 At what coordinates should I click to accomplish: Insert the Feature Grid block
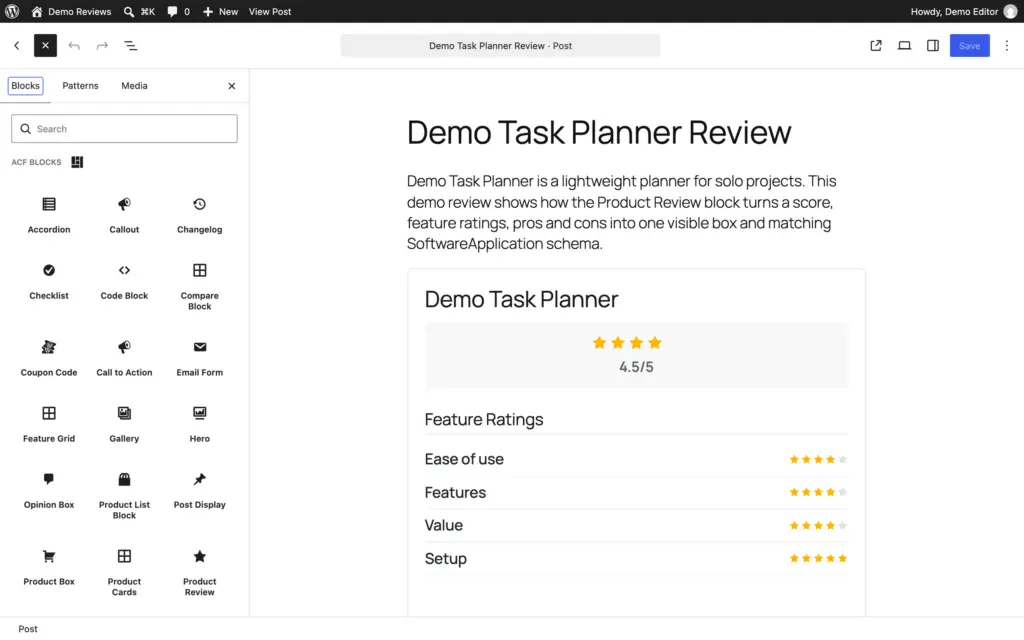click(x=49, y=424)
